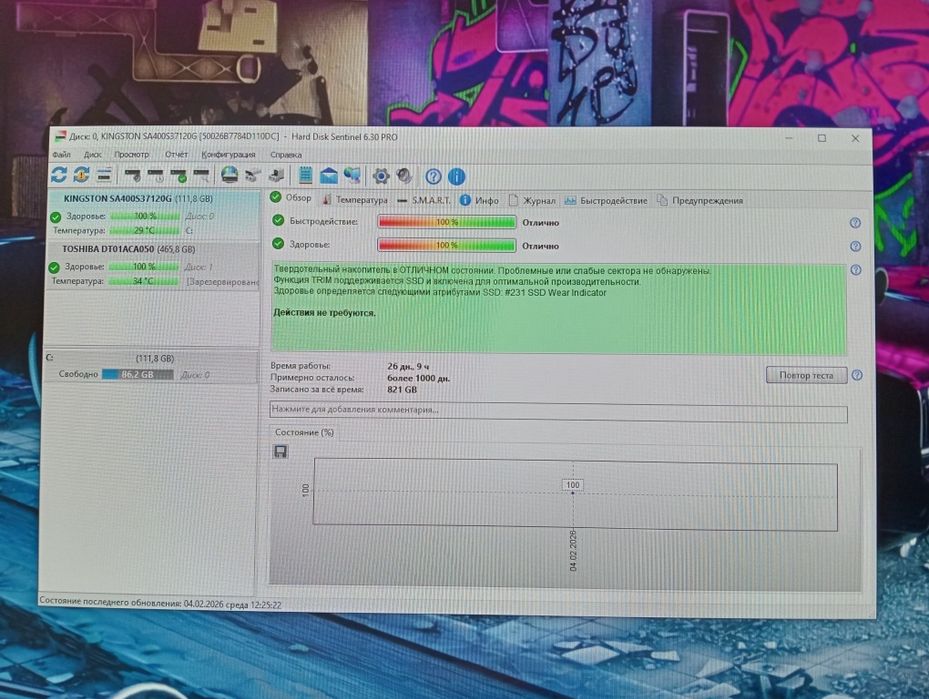The width and height of the screenshot is (929, 699).
Task: Select the Состояние (%) graph tab
Action: [304, 432]
